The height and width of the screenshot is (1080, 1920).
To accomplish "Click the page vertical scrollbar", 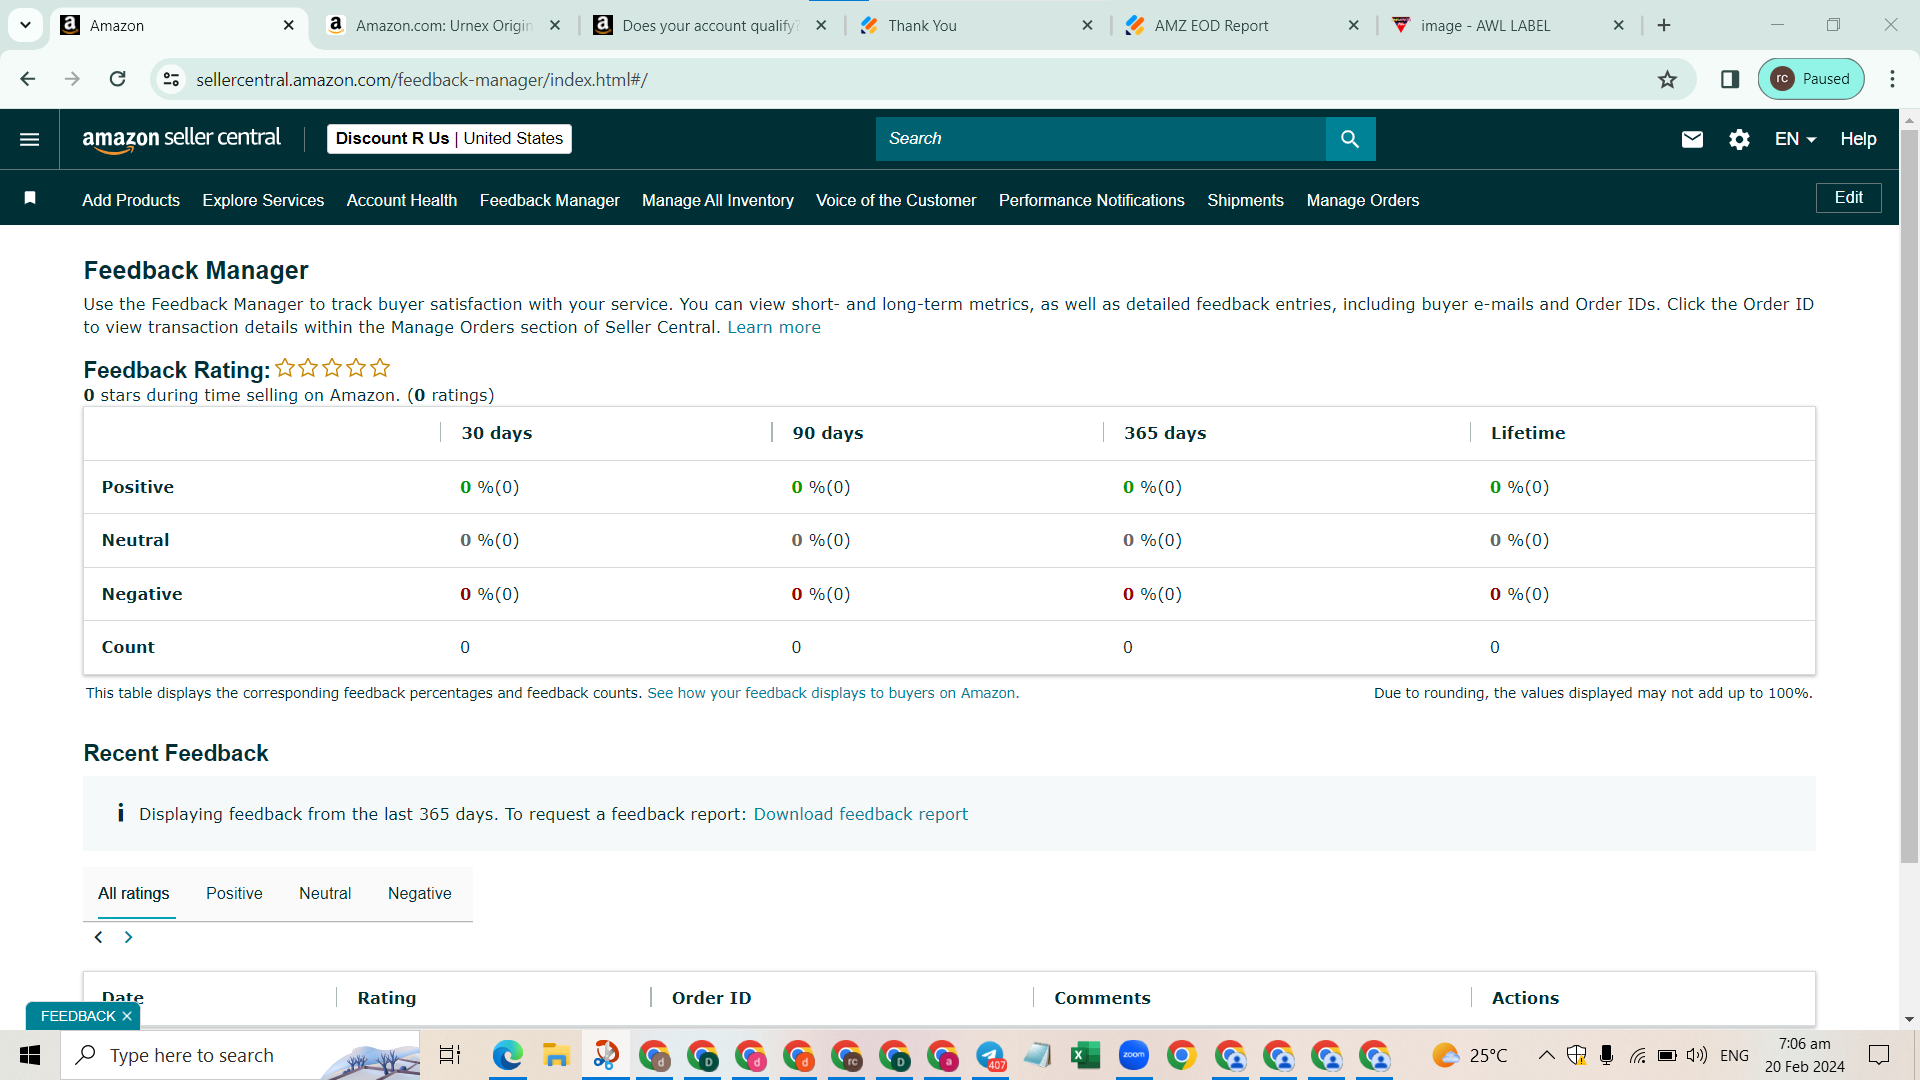I will (x=1909, y=495).
